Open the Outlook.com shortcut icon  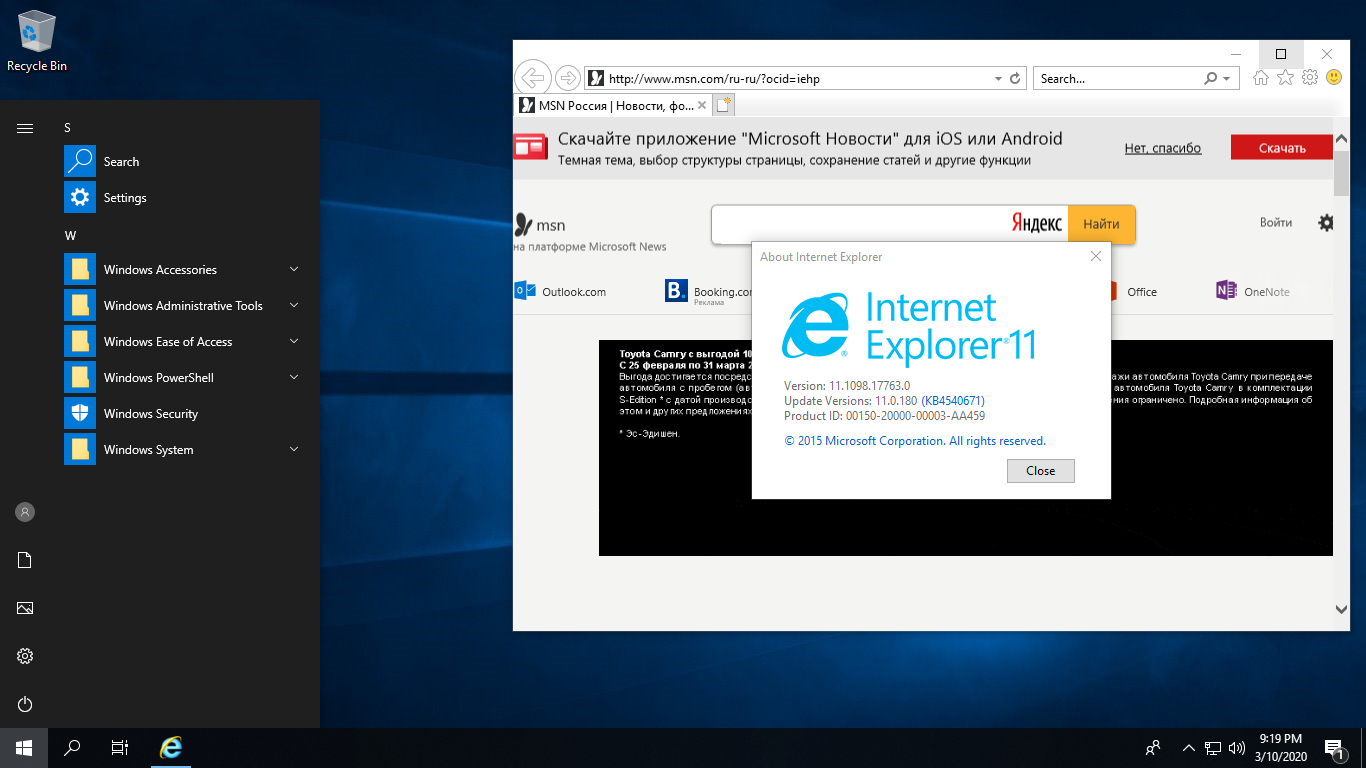coord(524,291)
